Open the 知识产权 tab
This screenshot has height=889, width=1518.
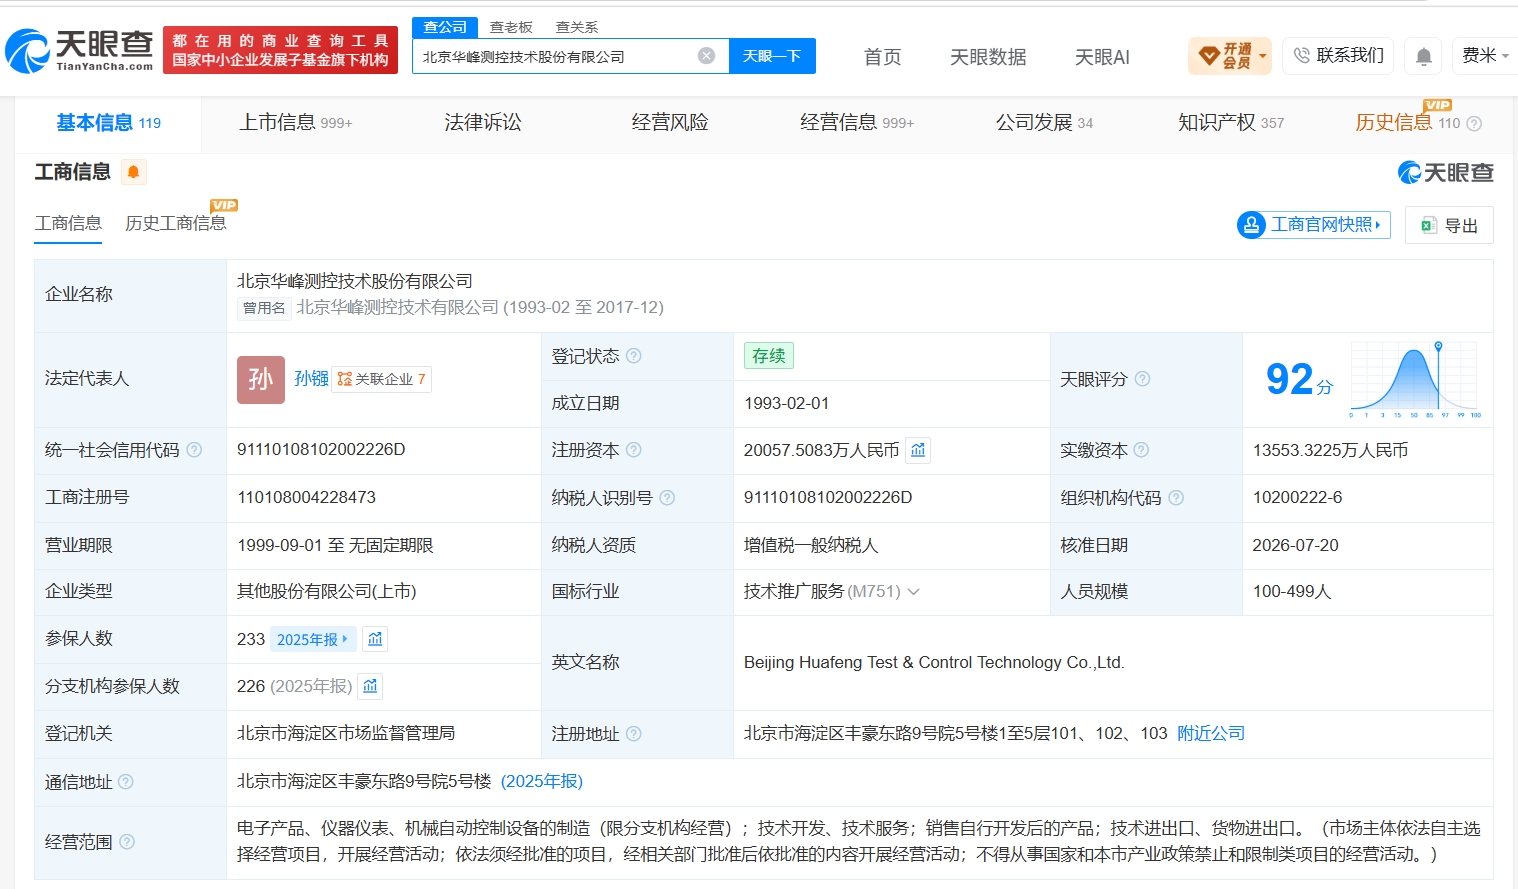point(1231,123)
